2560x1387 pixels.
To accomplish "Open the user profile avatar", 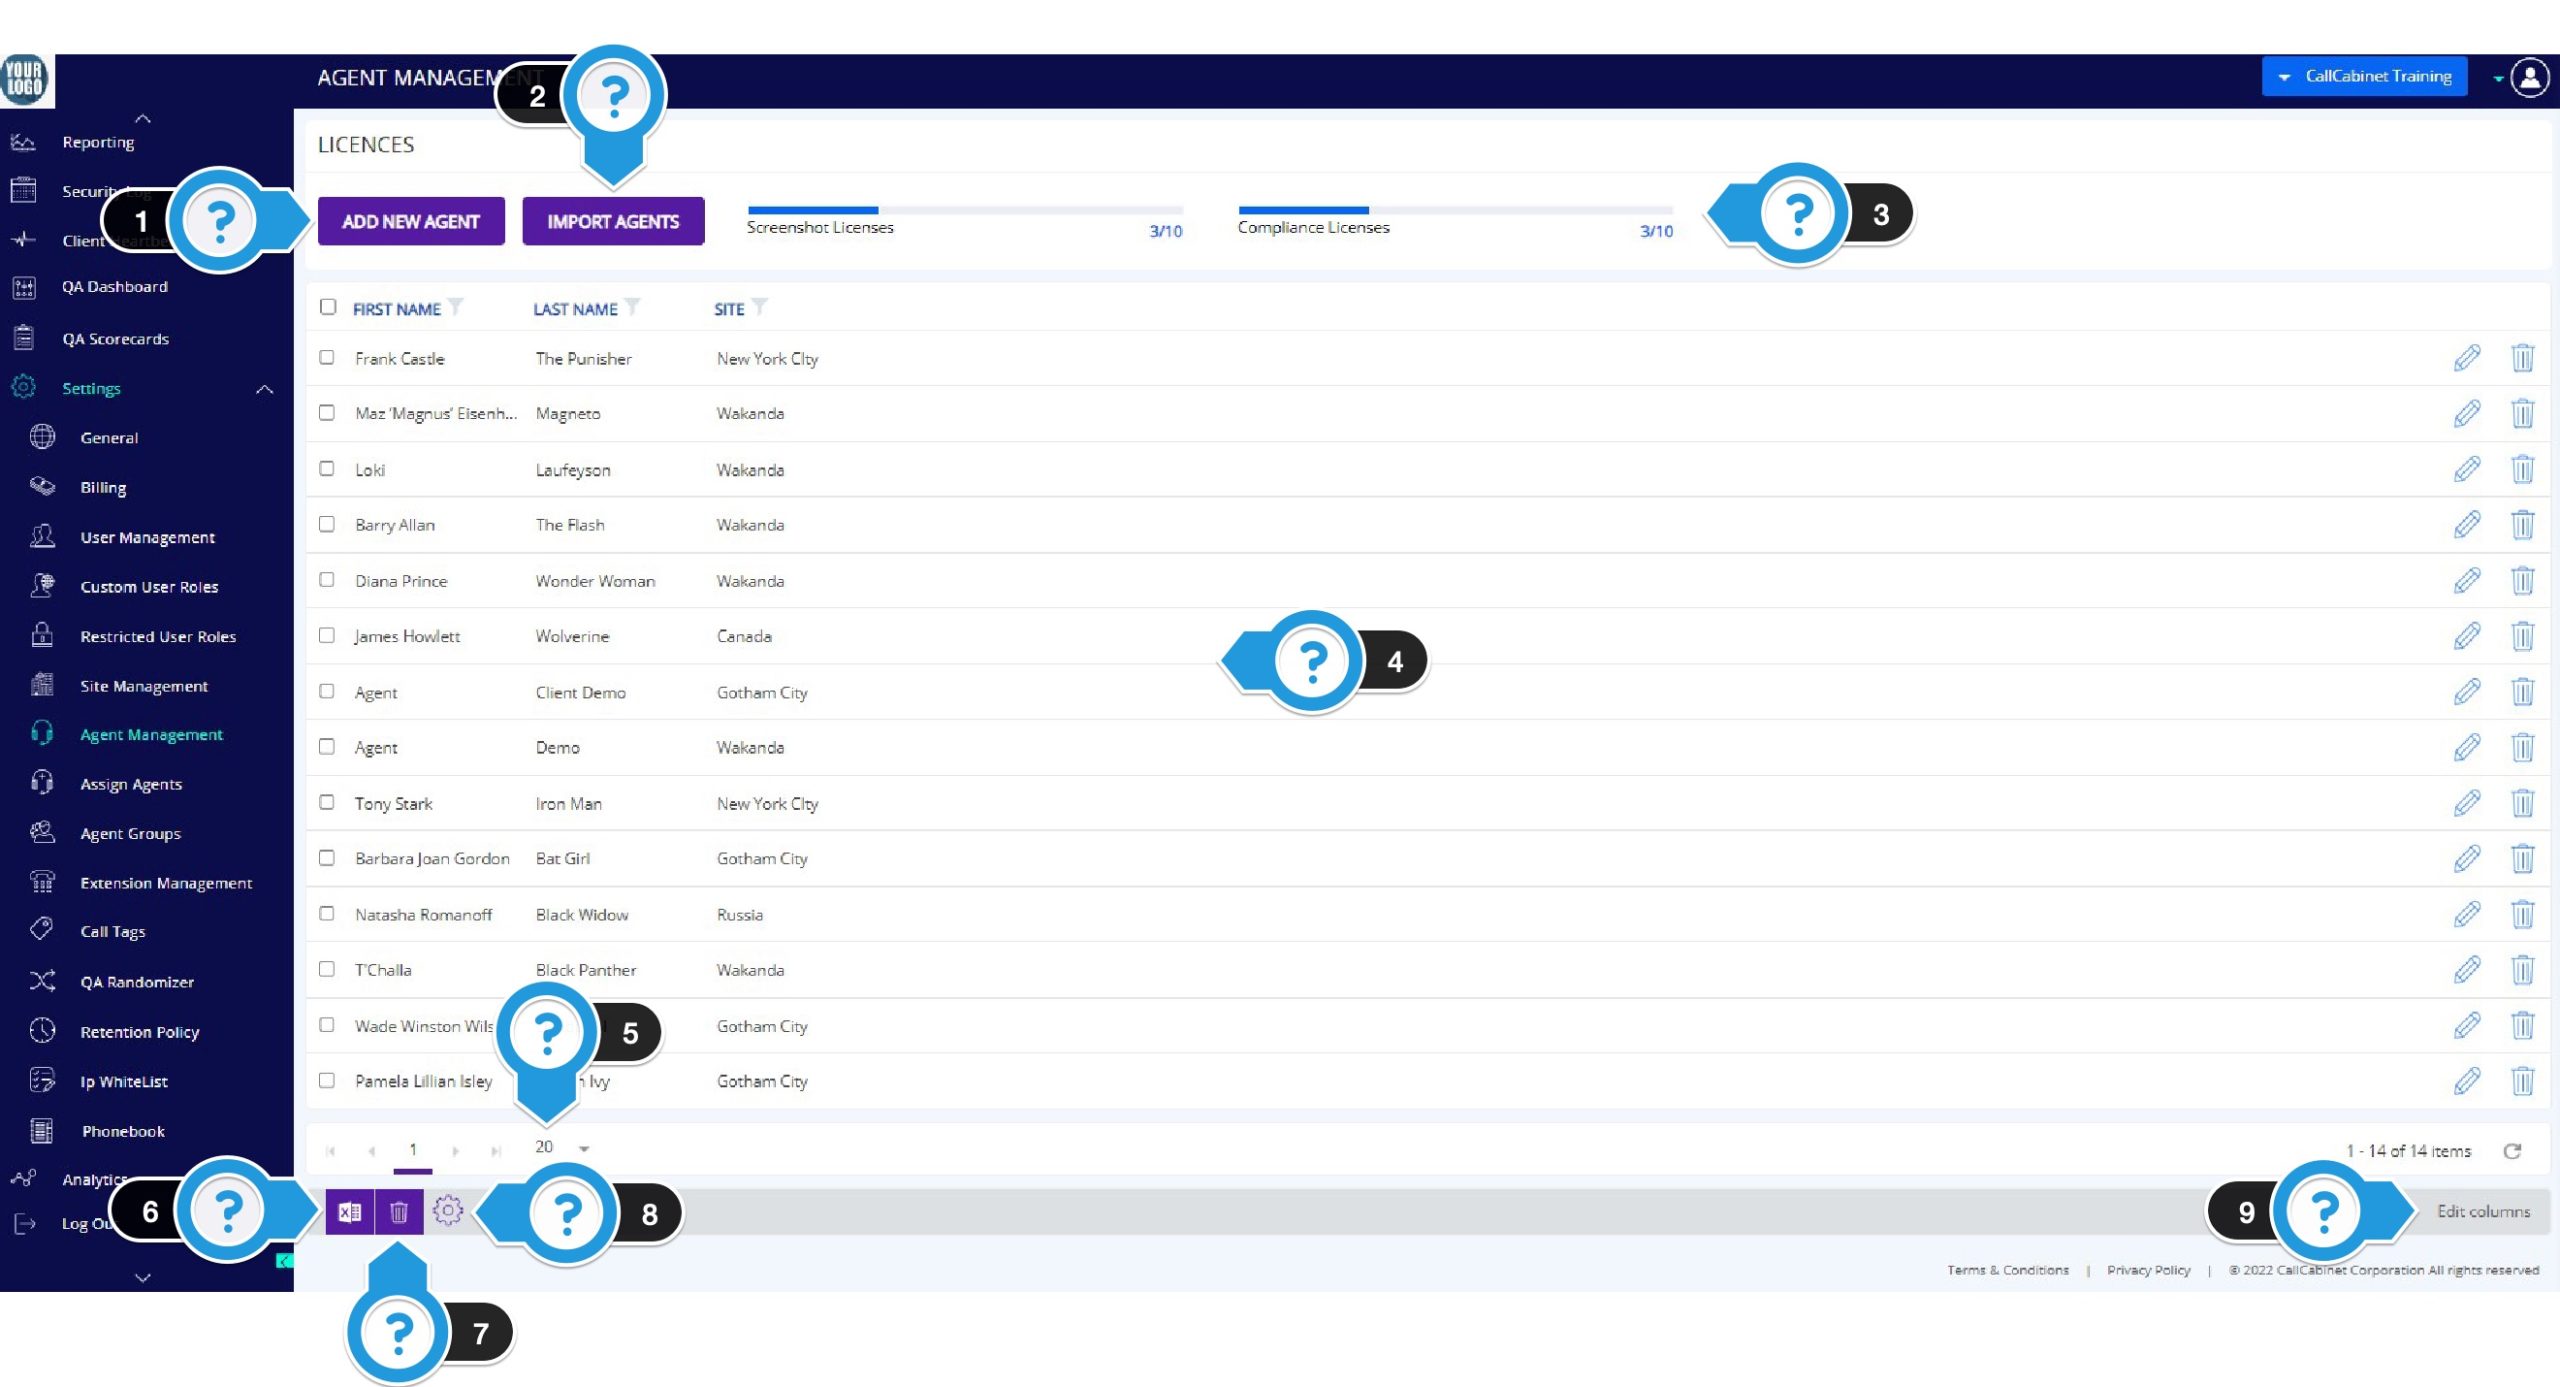I will point(2530,77).
